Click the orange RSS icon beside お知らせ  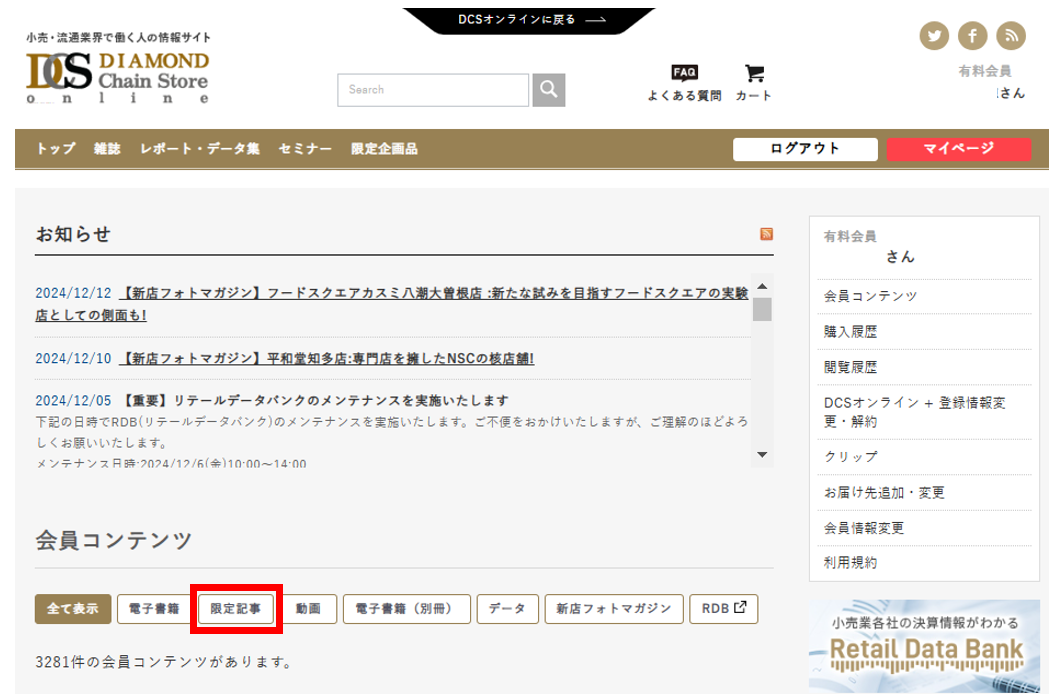pos(767,234)
